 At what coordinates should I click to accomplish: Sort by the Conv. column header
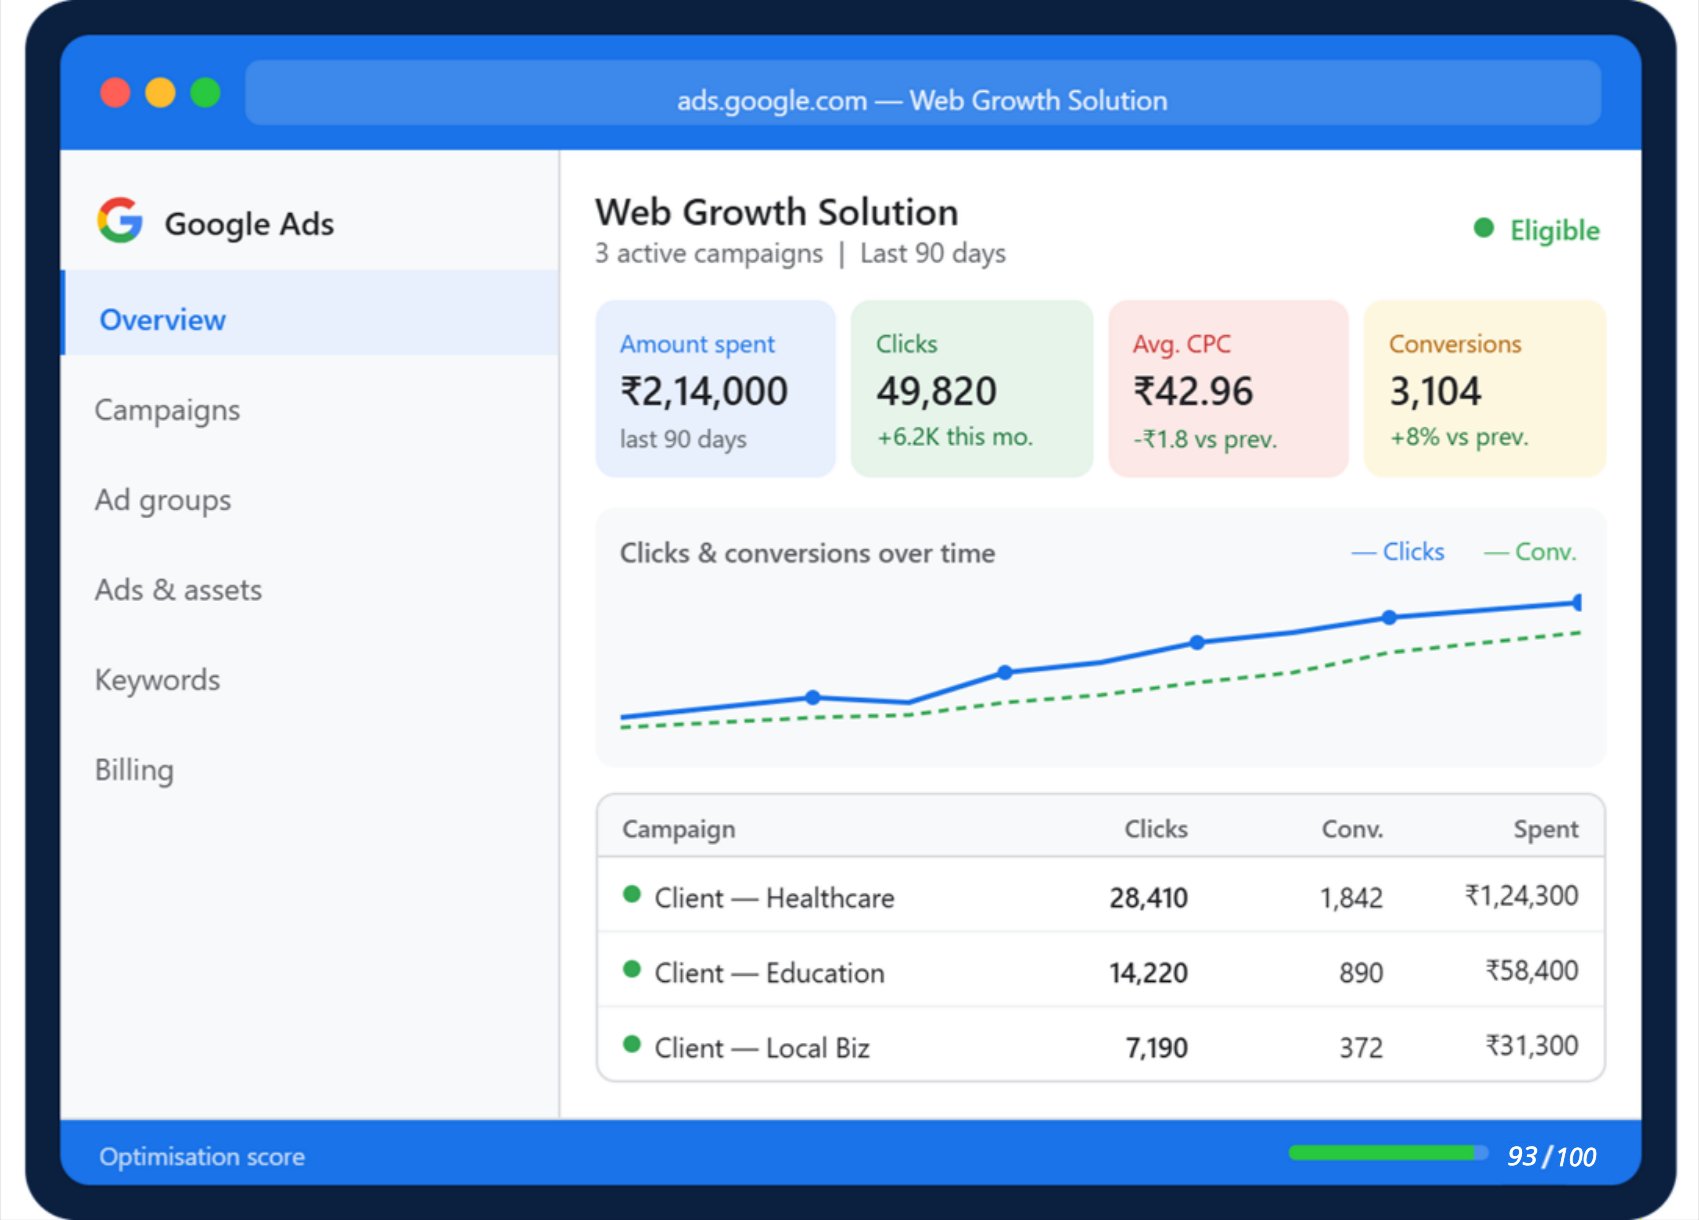coord(1353,829)
